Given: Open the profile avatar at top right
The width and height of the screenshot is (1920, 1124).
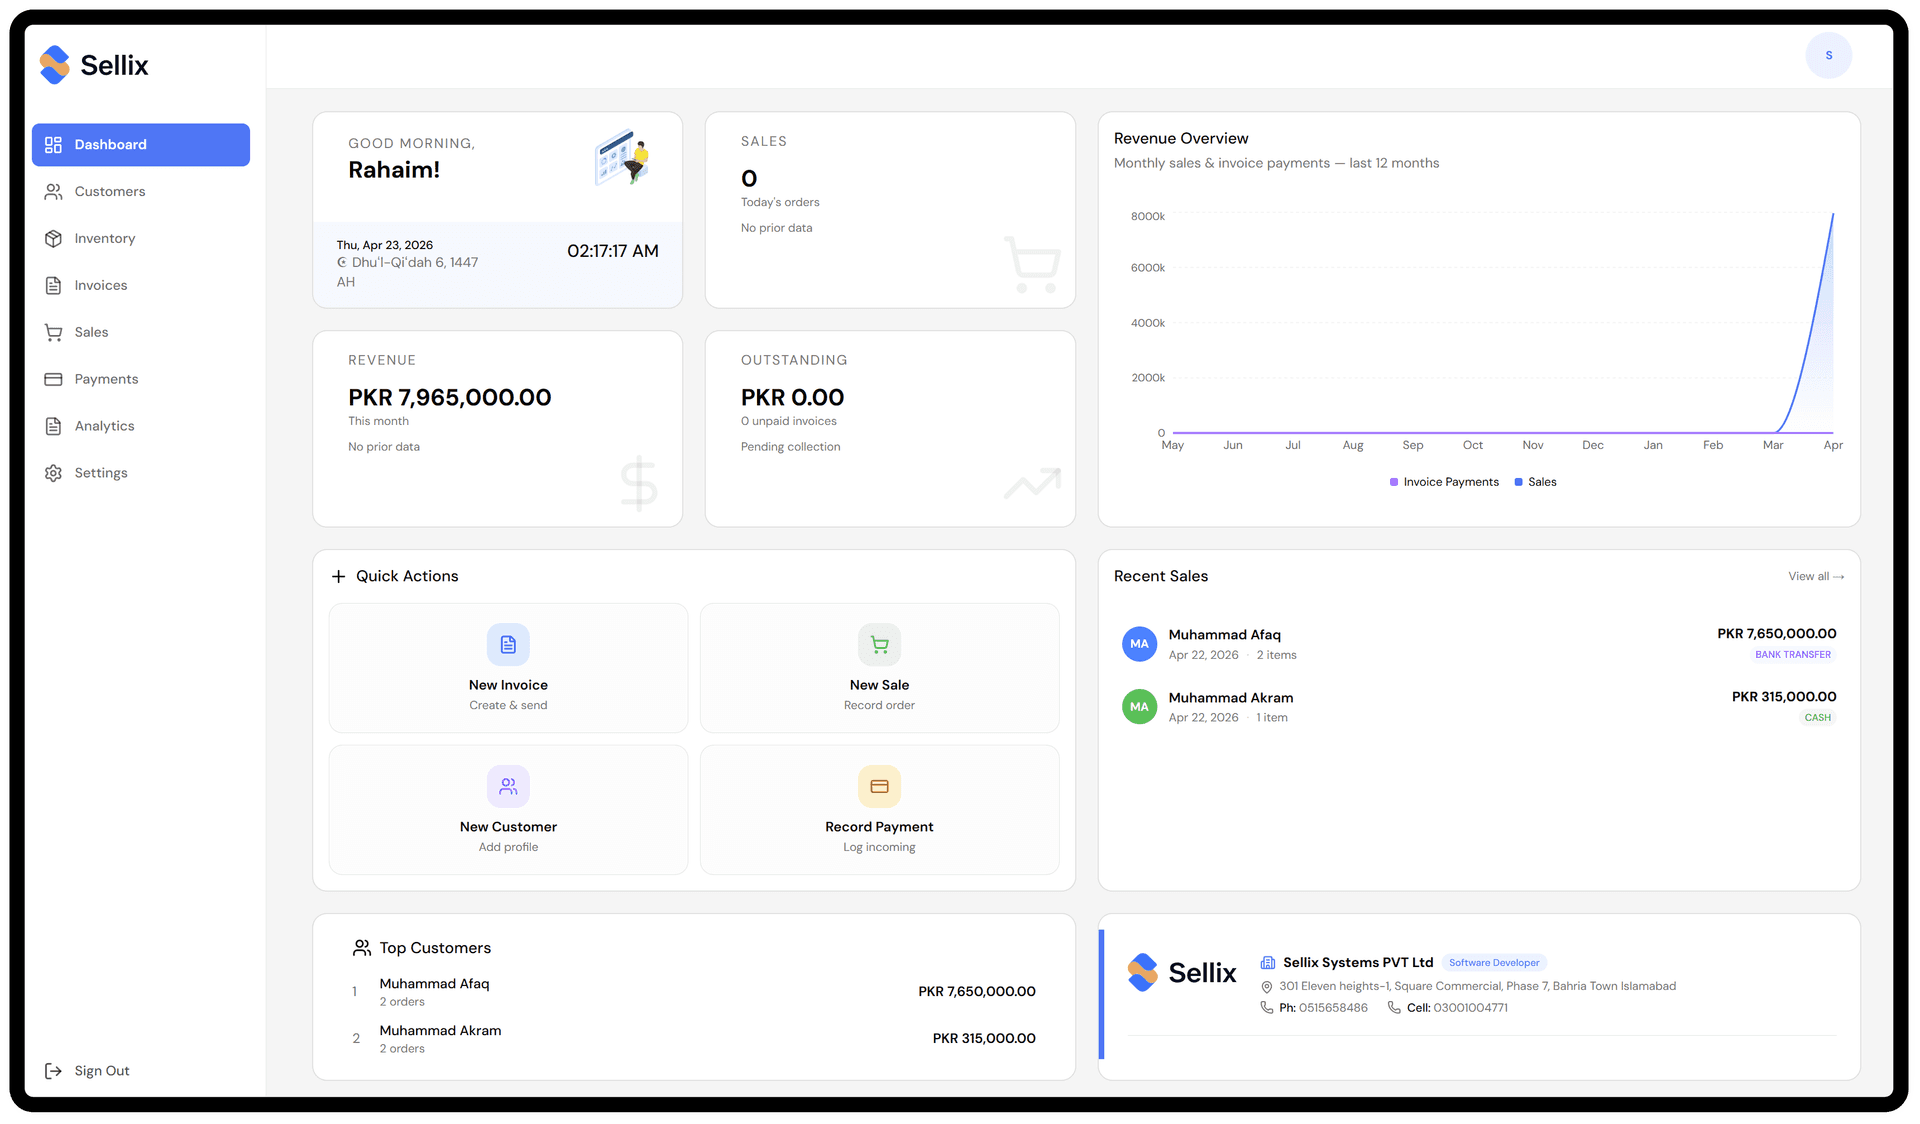Looking at the screenshot, I should click(1829, 55).
